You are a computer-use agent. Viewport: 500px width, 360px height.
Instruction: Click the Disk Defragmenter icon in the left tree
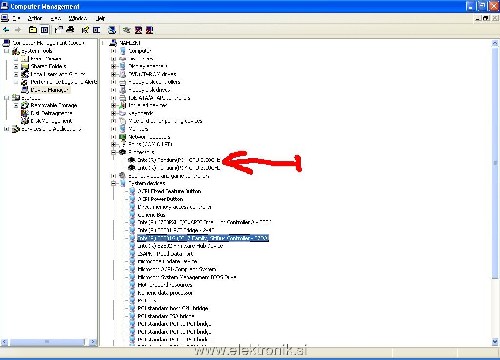click(x=25, y=113)
